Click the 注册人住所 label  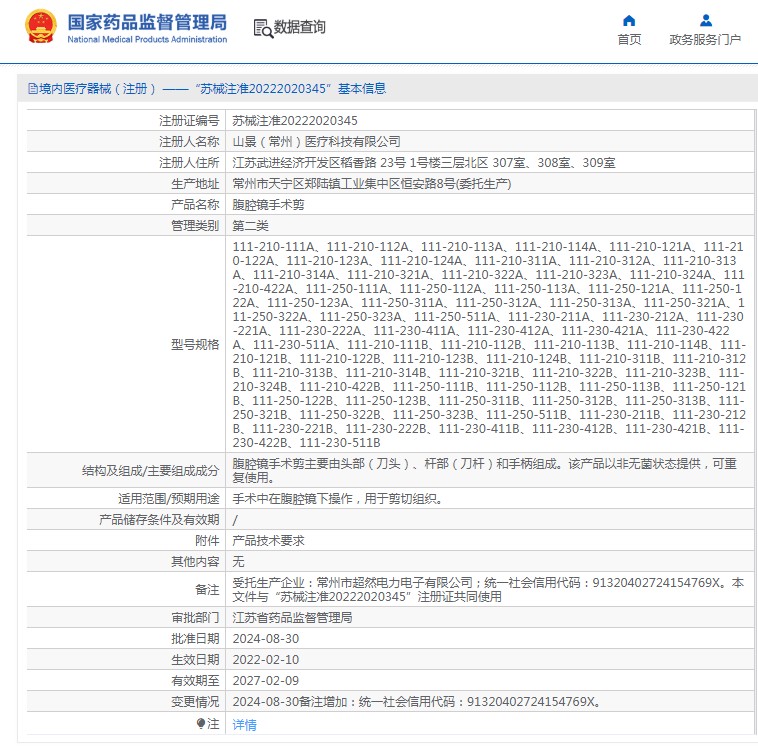pyautogui.click(x=189, y=162)
